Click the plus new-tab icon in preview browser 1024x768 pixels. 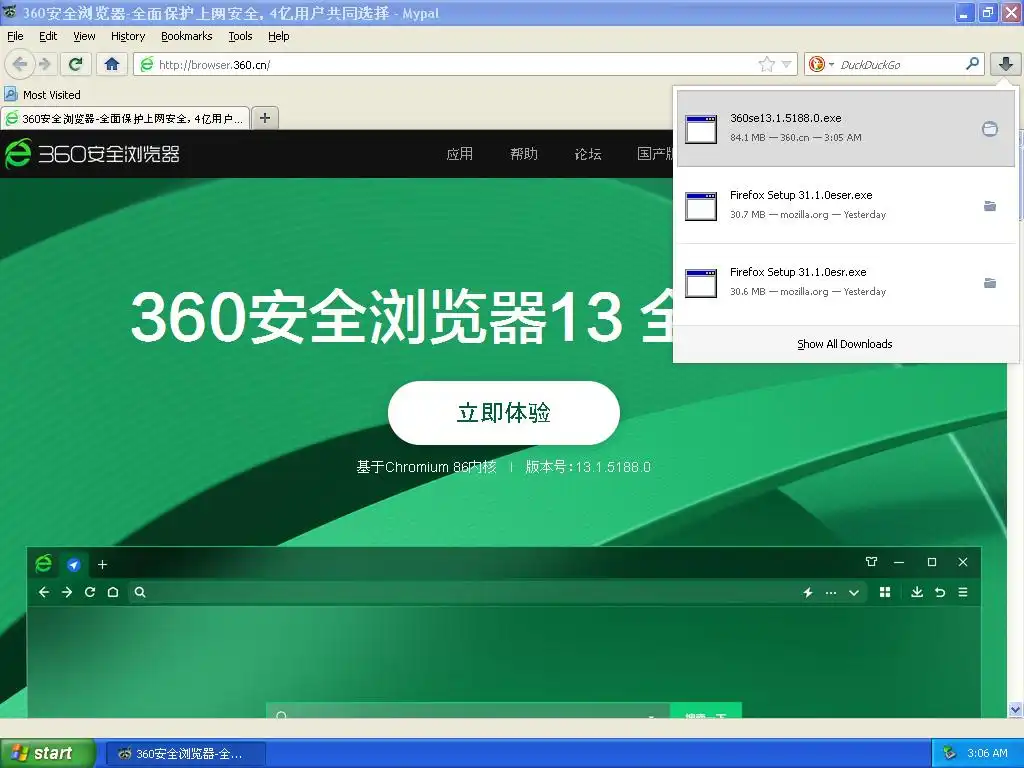[103, 565]
